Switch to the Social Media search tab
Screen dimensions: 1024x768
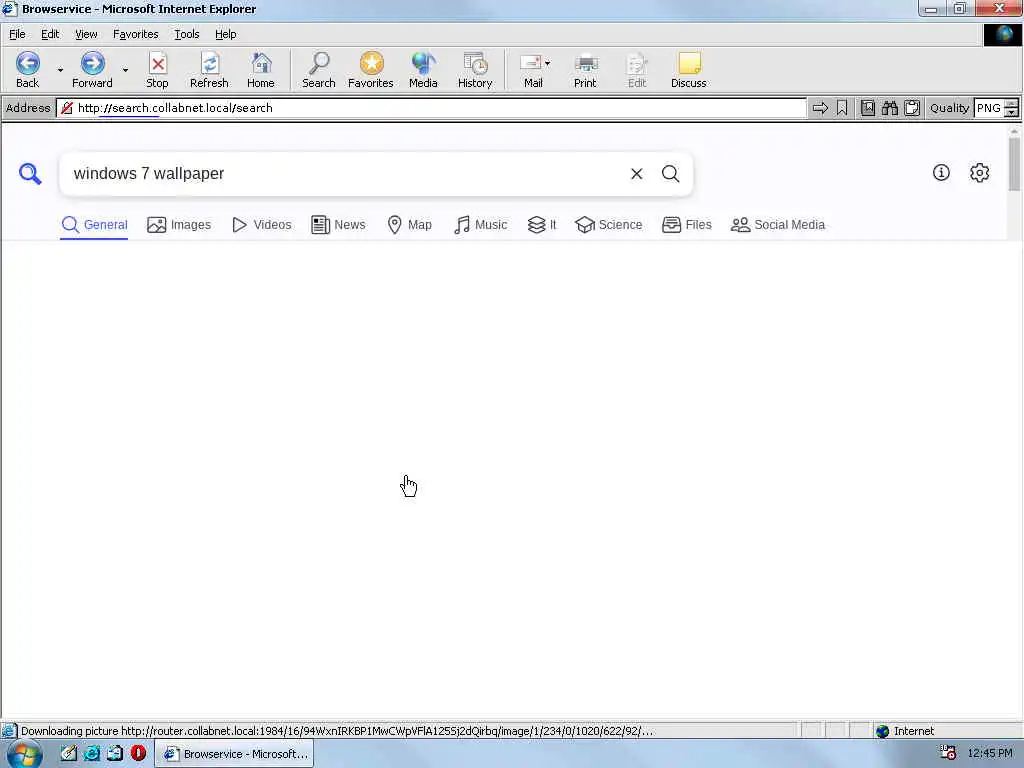point(778,225)
